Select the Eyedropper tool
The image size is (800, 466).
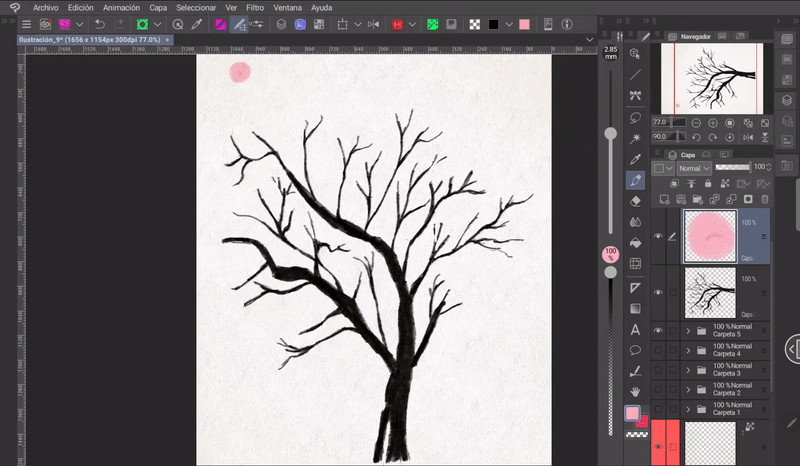click(635, 159)
